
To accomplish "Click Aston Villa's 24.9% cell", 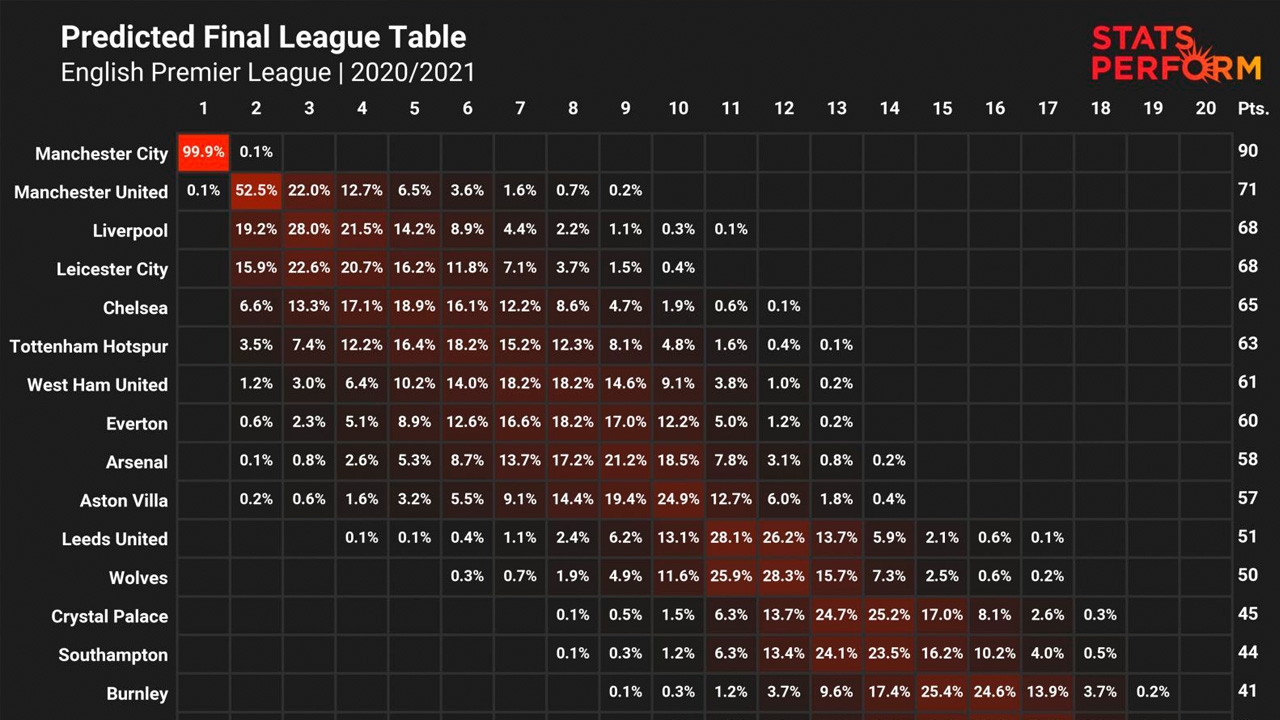I will pos(678,498).
